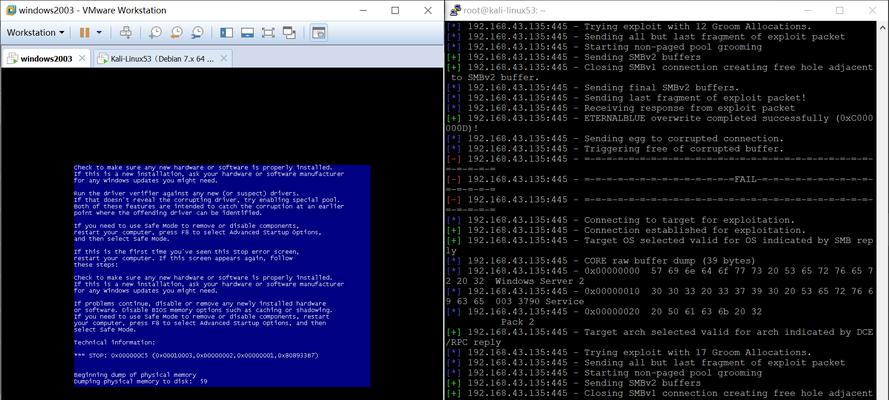This screenshot has width=889, height=400.
Task: Open the Workstation dropdown menu
Action: [x=35, y=33]
